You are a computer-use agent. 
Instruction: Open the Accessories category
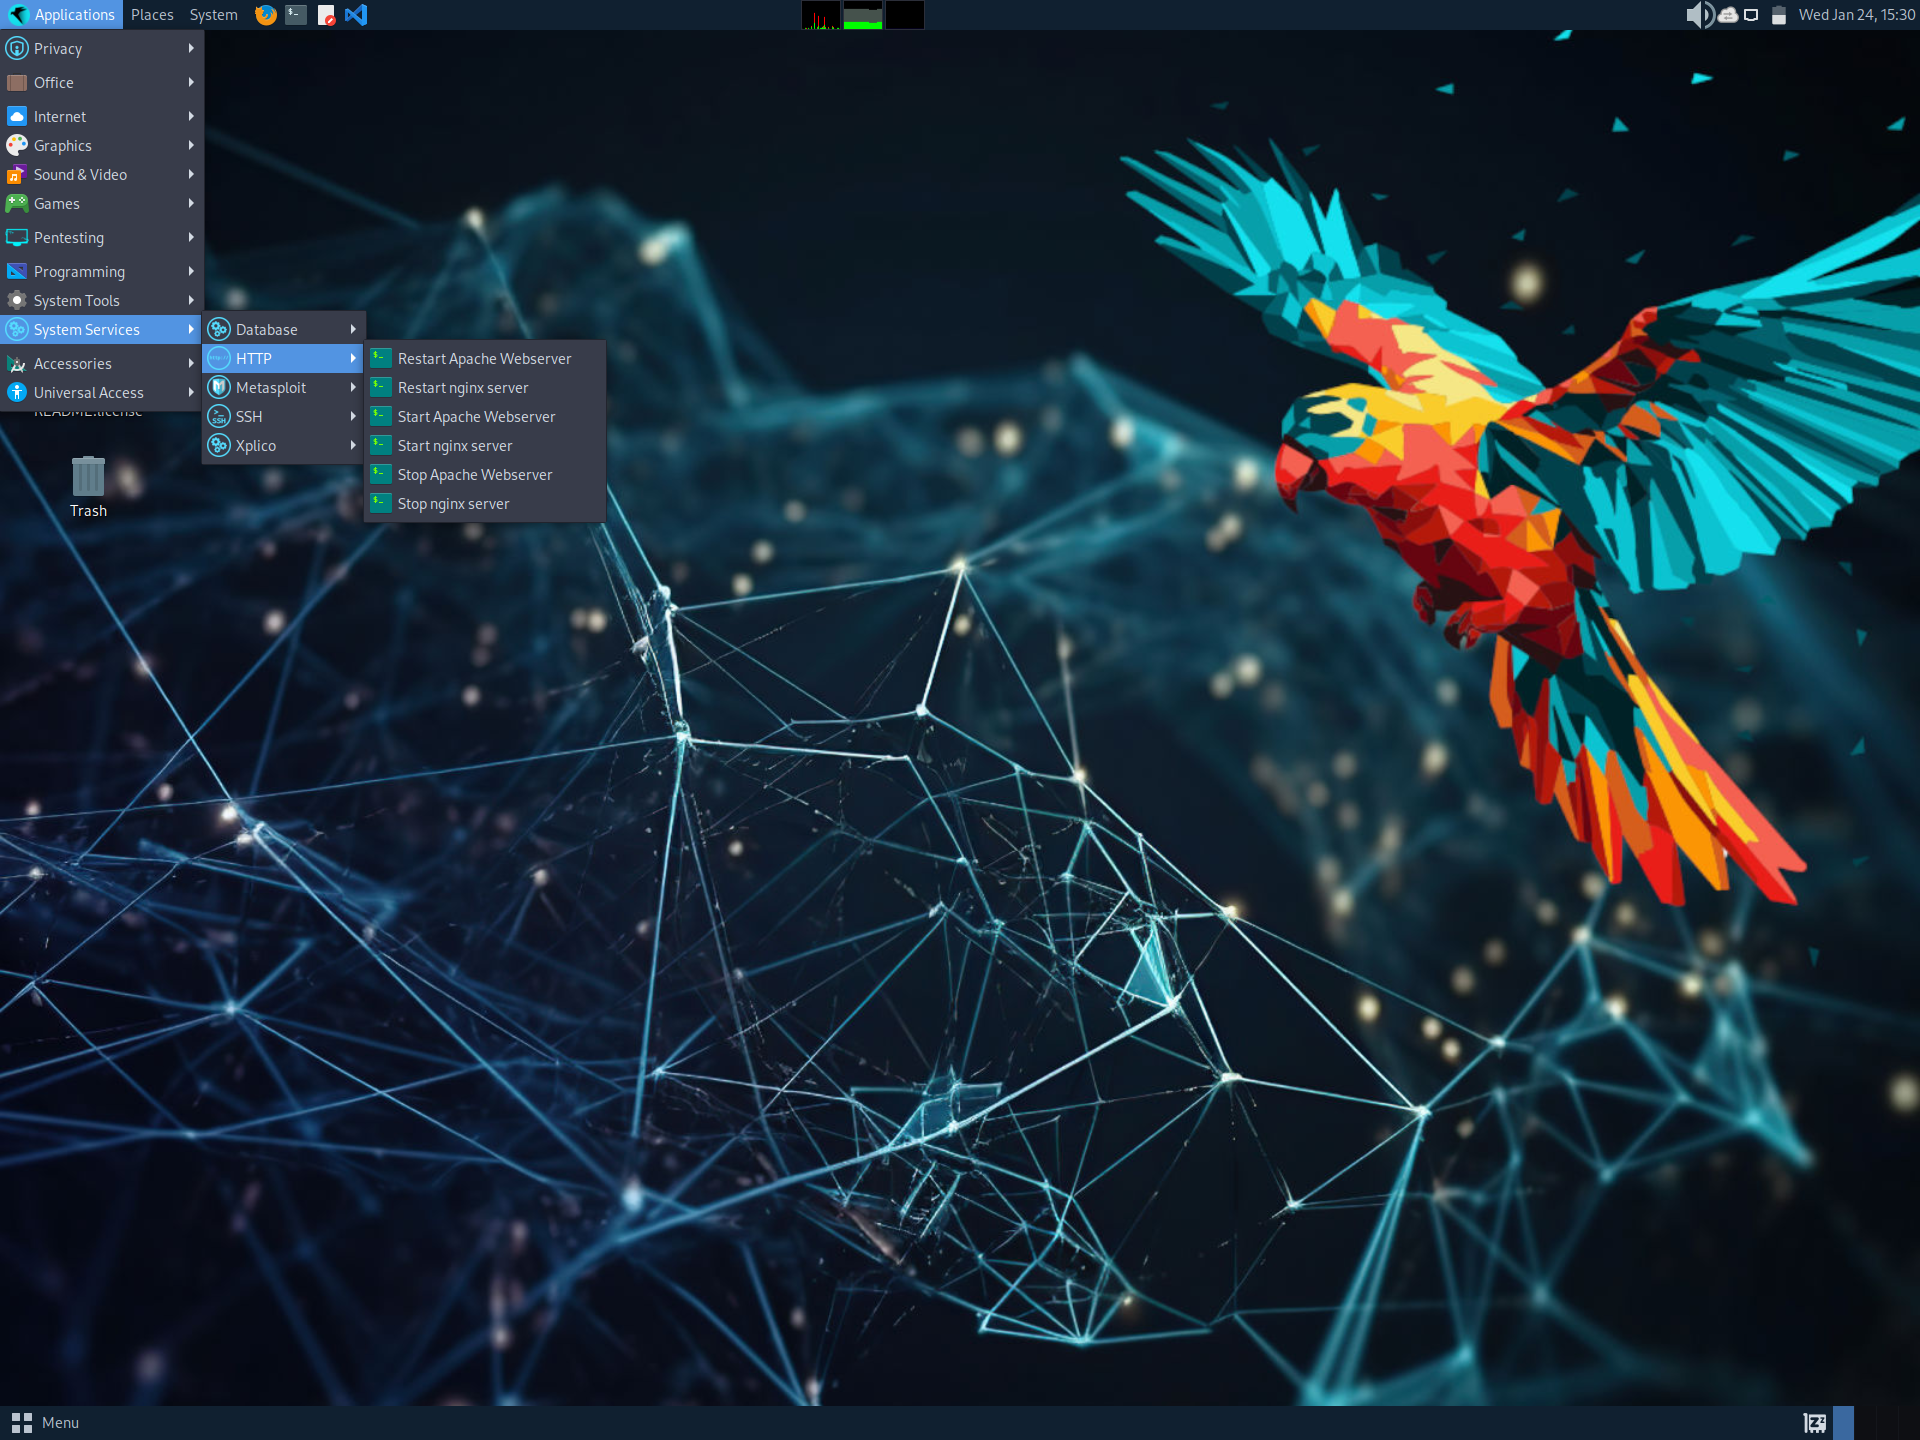(101, 363)
